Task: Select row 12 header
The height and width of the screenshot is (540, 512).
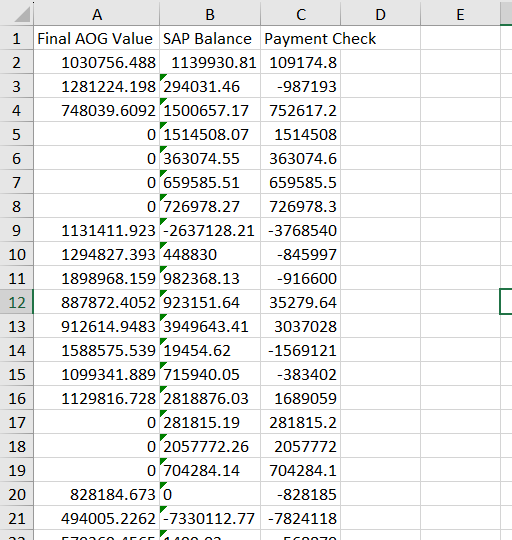Action: click(x=17, y=302)
